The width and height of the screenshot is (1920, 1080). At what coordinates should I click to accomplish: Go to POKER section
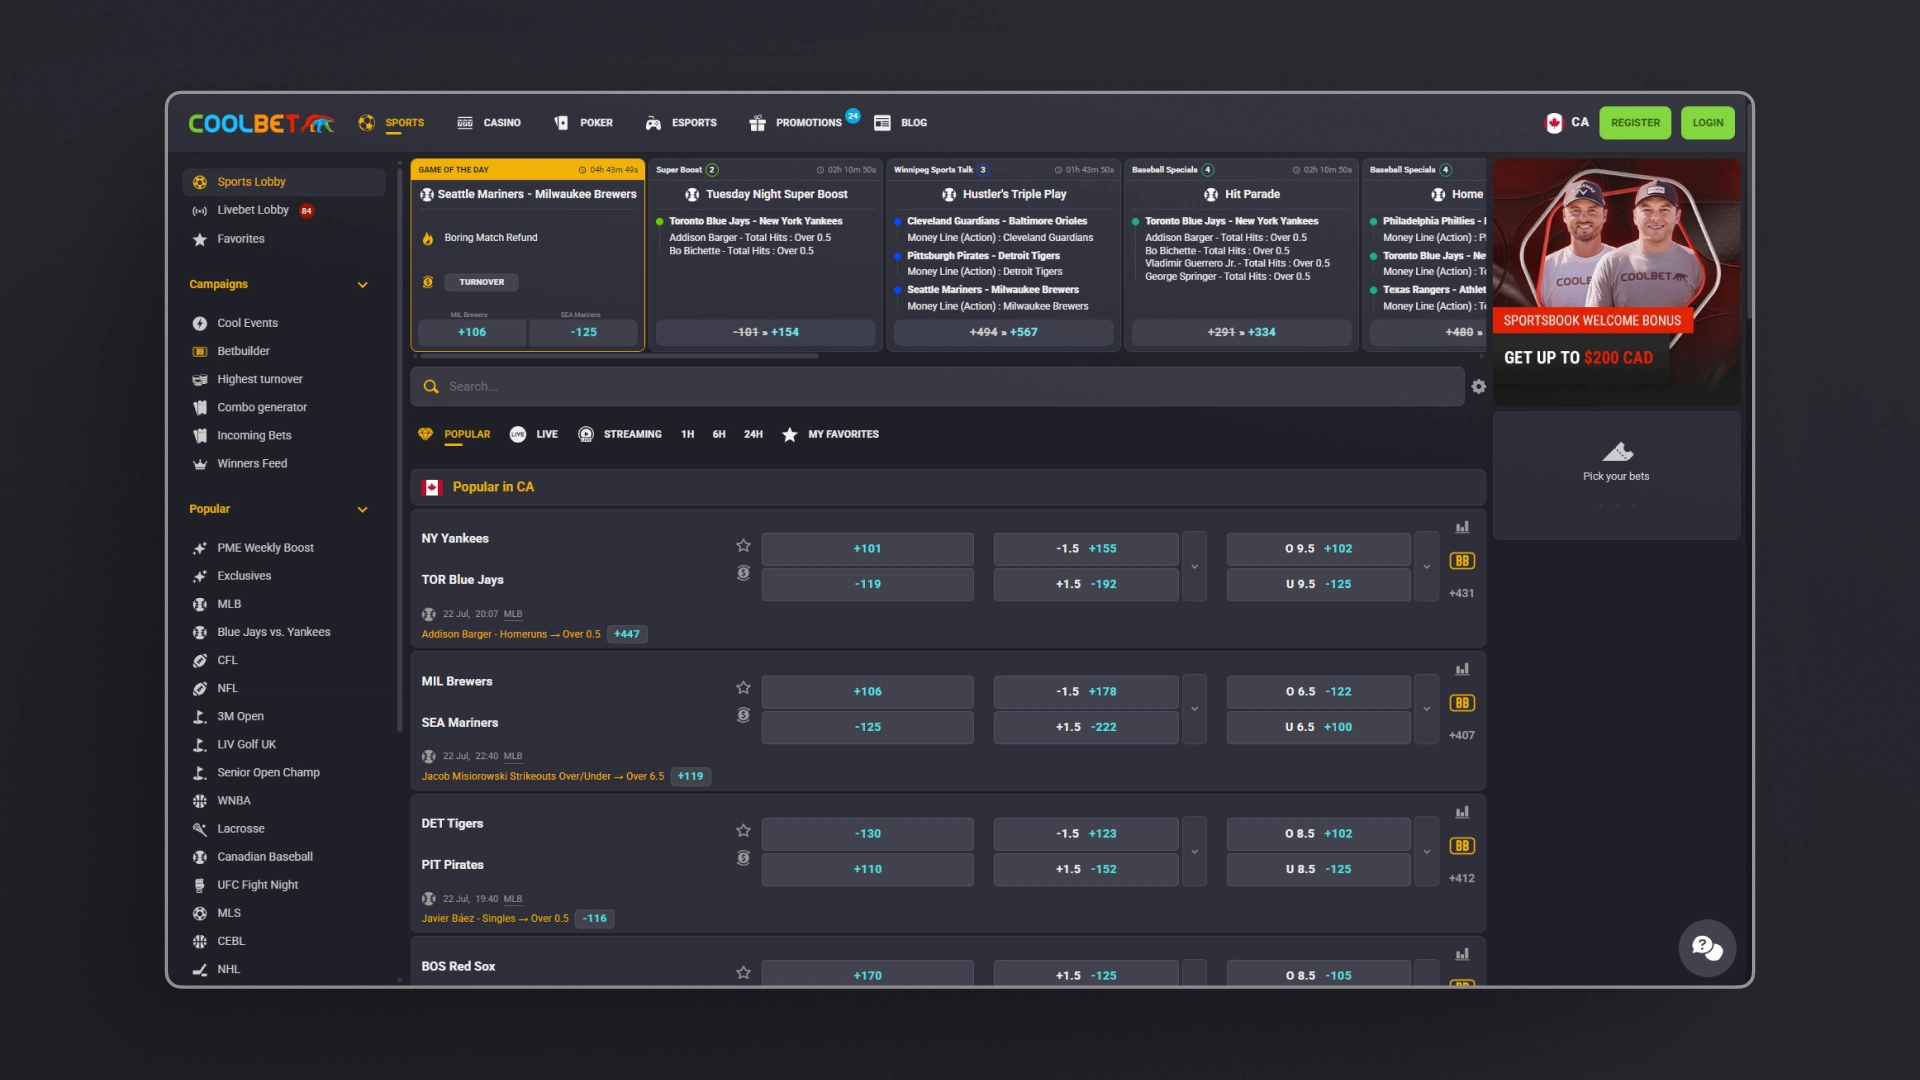point(583,123)
